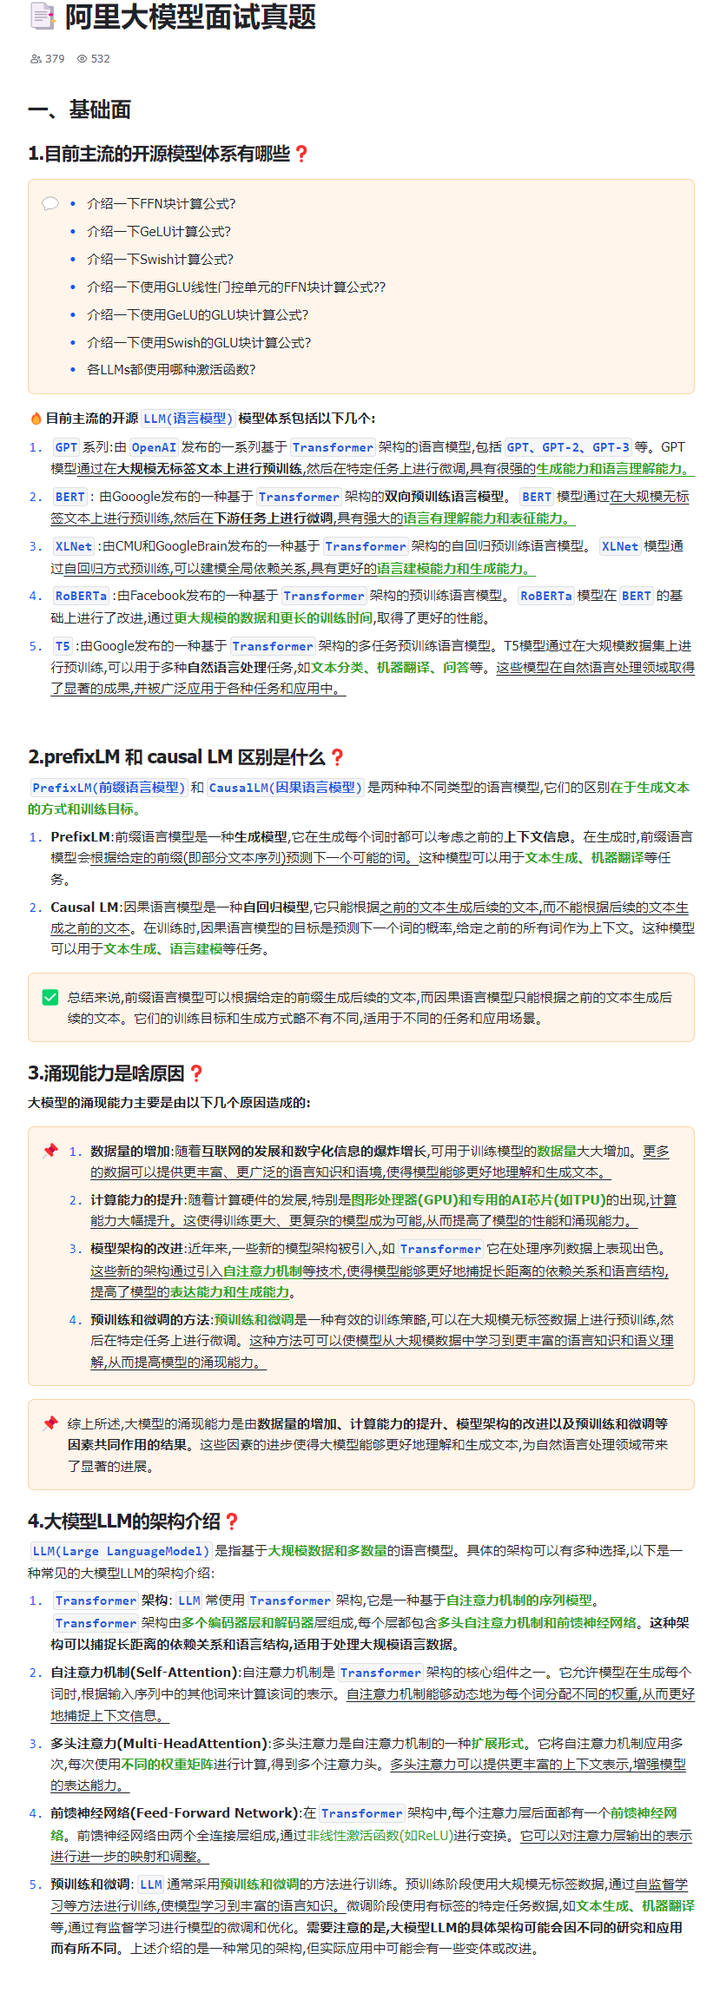720x2013 pixels.
Task: Click the LLM(语言模型) inline code tag
Action: [x=188, y=419]
